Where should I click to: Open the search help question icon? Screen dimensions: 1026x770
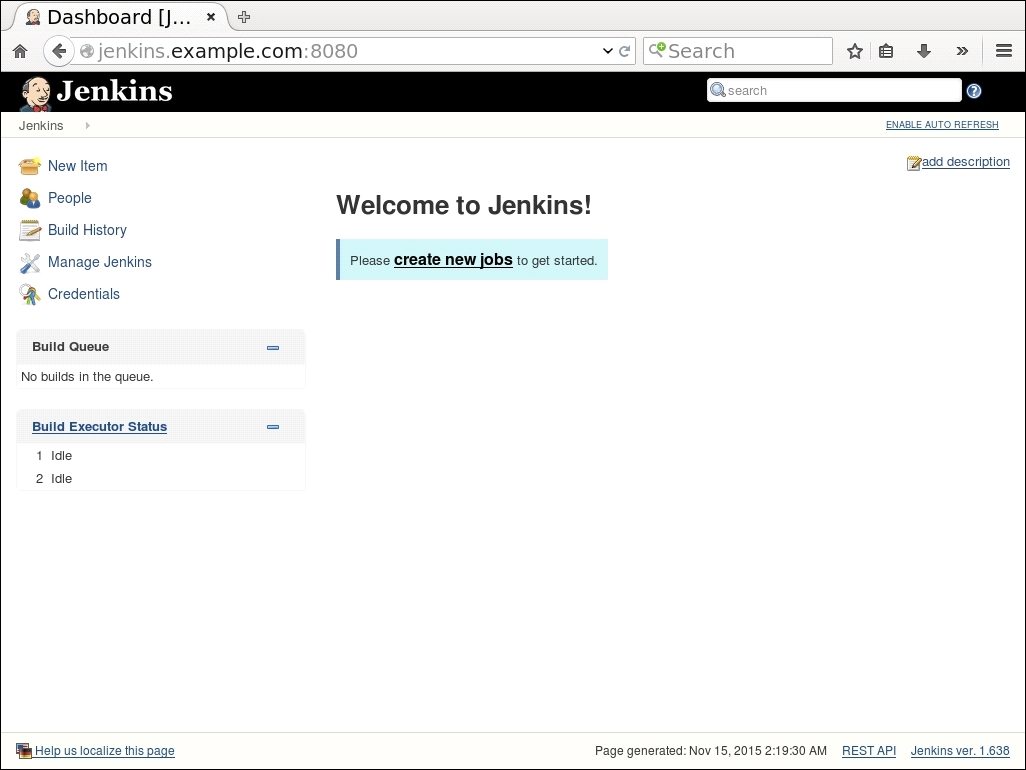coord(974,91)
